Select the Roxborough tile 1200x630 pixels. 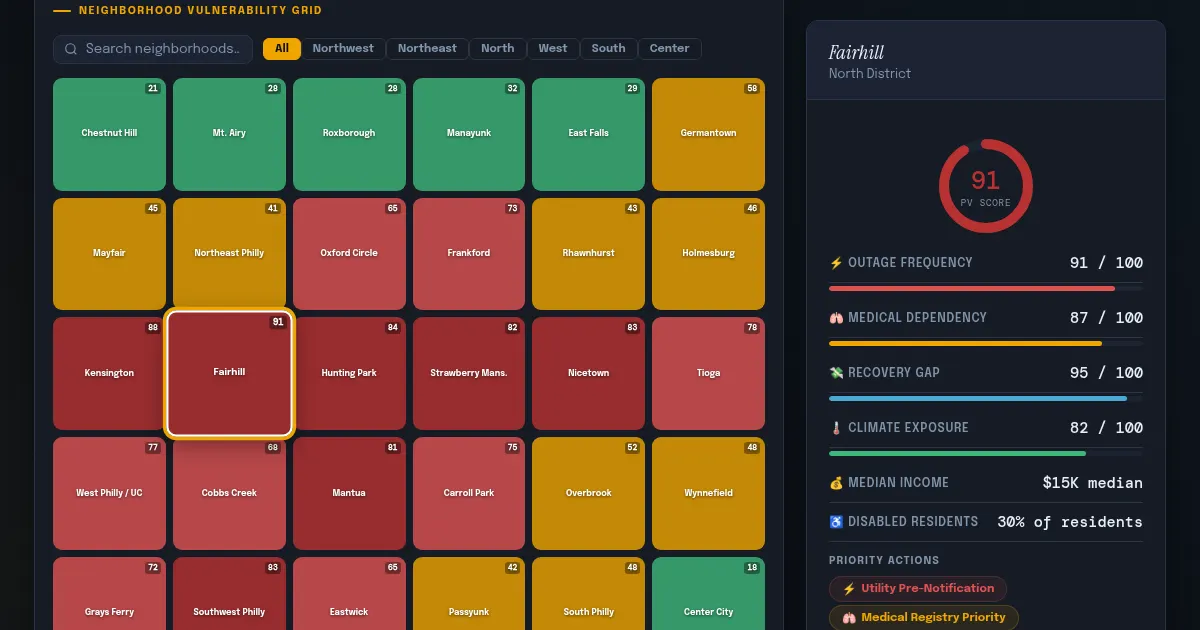click(349, 134)
